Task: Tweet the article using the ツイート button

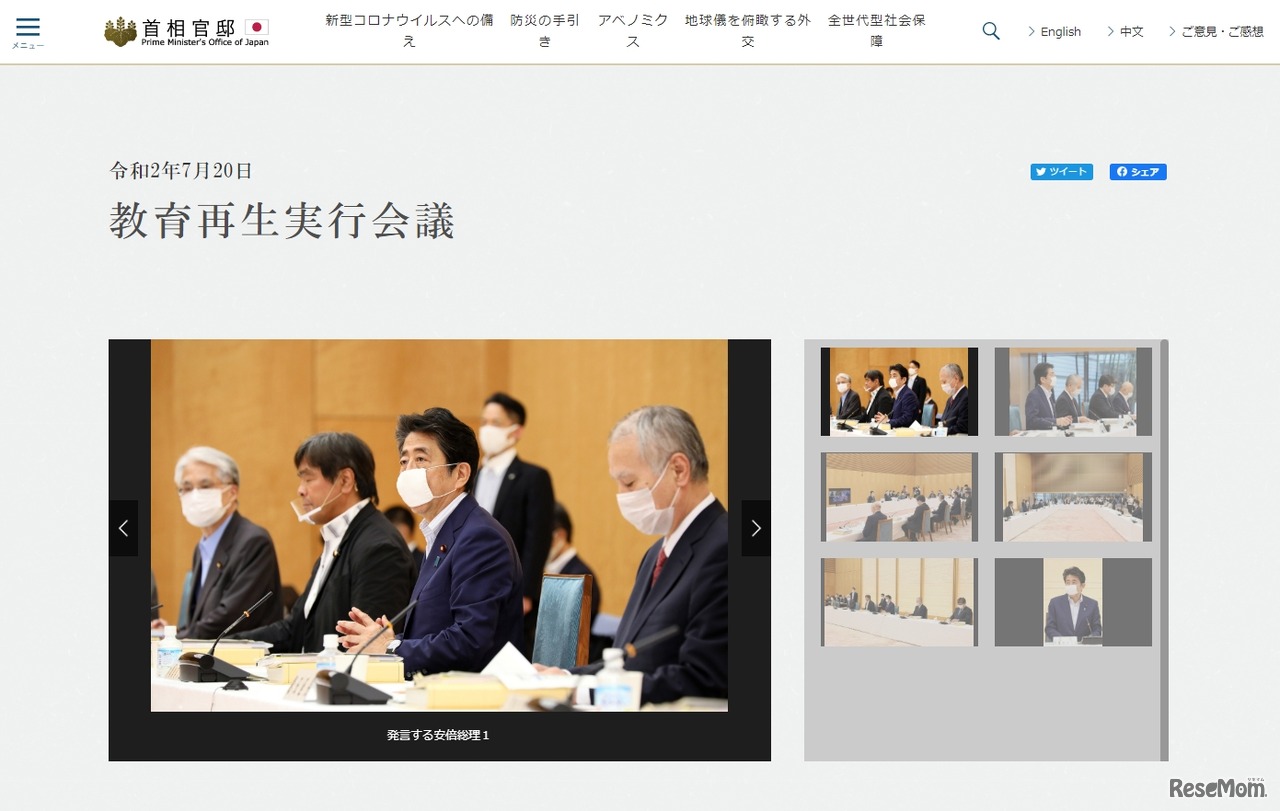Action: click(x=1061, y=171)
